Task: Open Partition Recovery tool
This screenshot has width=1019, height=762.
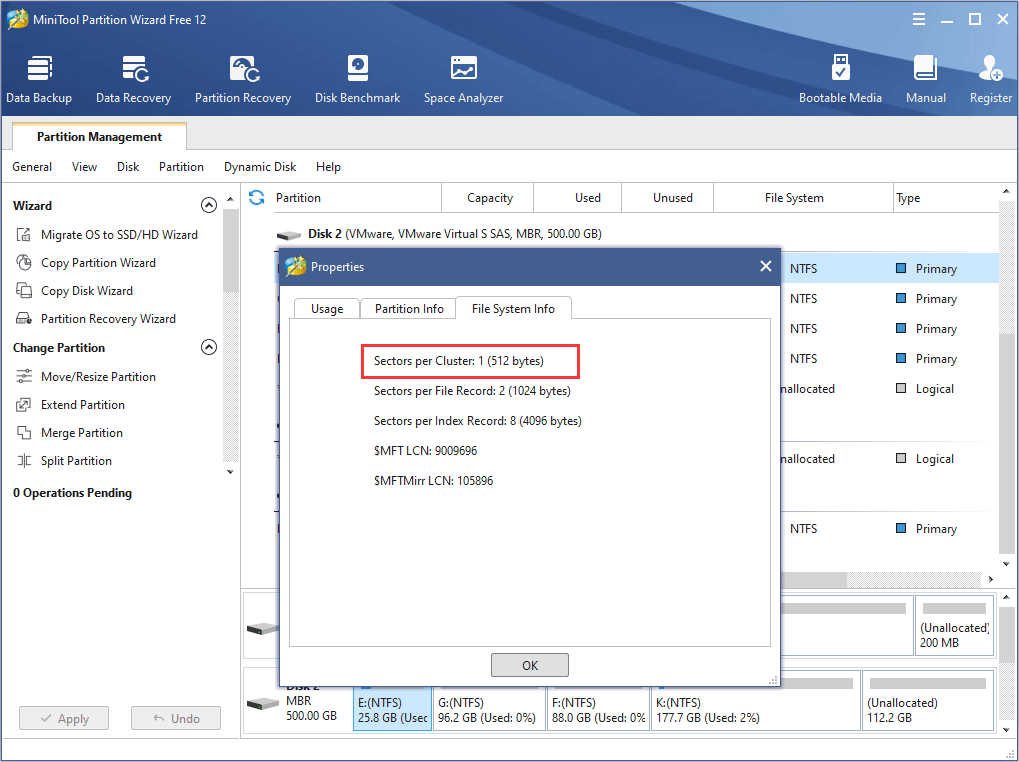Action: click(x=243, y=79)
